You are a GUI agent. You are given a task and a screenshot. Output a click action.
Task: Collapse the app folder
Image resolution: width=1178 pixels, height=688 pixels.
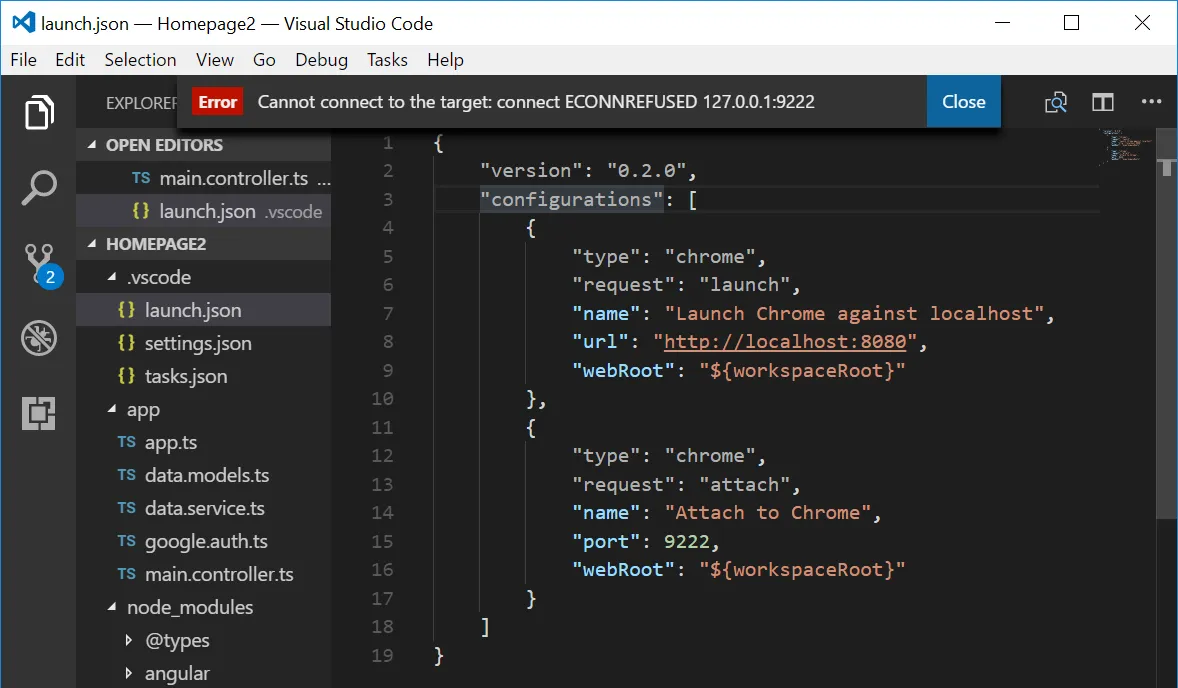[x=112, y=409]
